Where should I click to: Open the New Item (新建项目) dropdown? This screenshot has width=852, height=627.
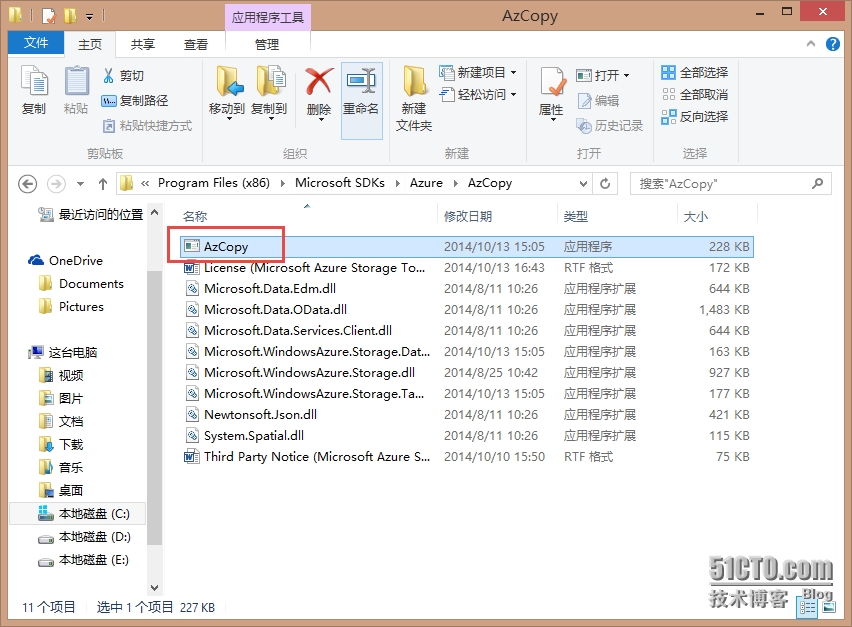(x=477, y=72)
